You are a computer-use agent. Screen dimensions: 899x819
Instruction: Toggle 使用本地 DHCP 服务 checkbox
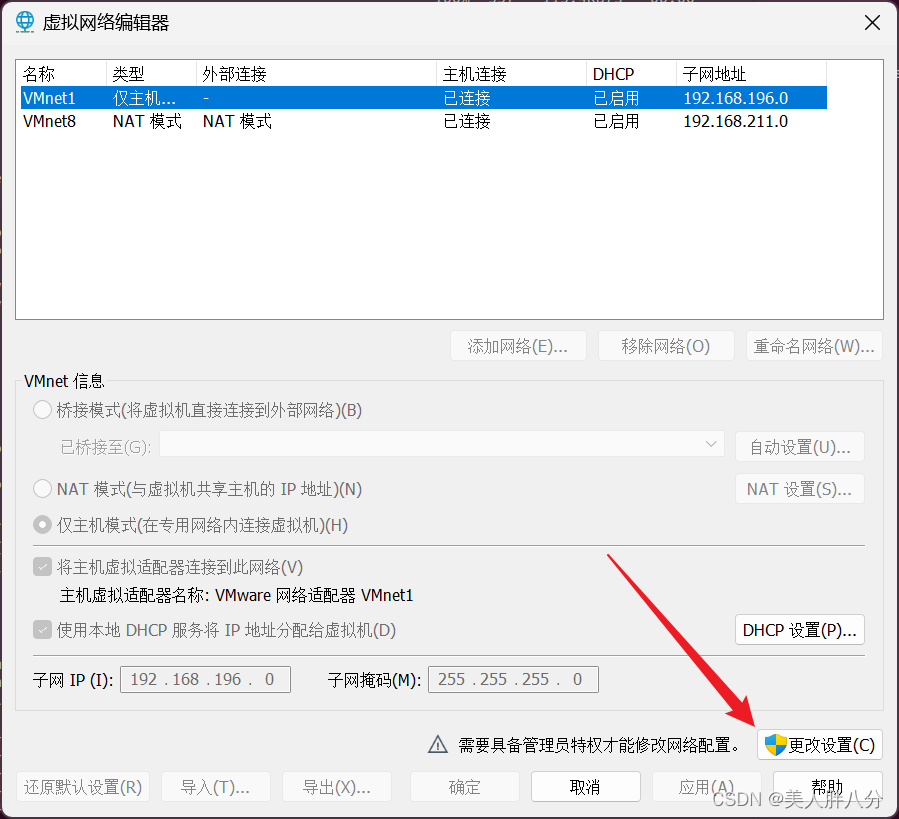pos(42,630)
